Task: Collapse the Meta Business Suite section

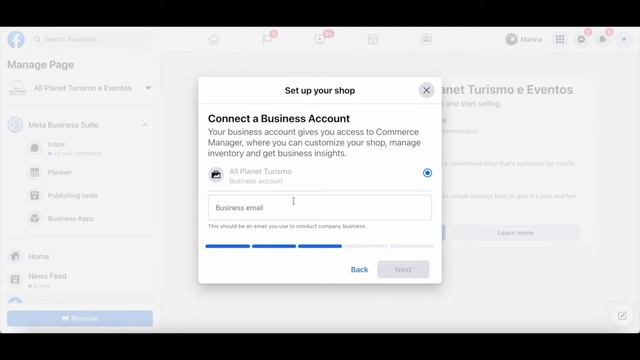Action: point(145,125)
